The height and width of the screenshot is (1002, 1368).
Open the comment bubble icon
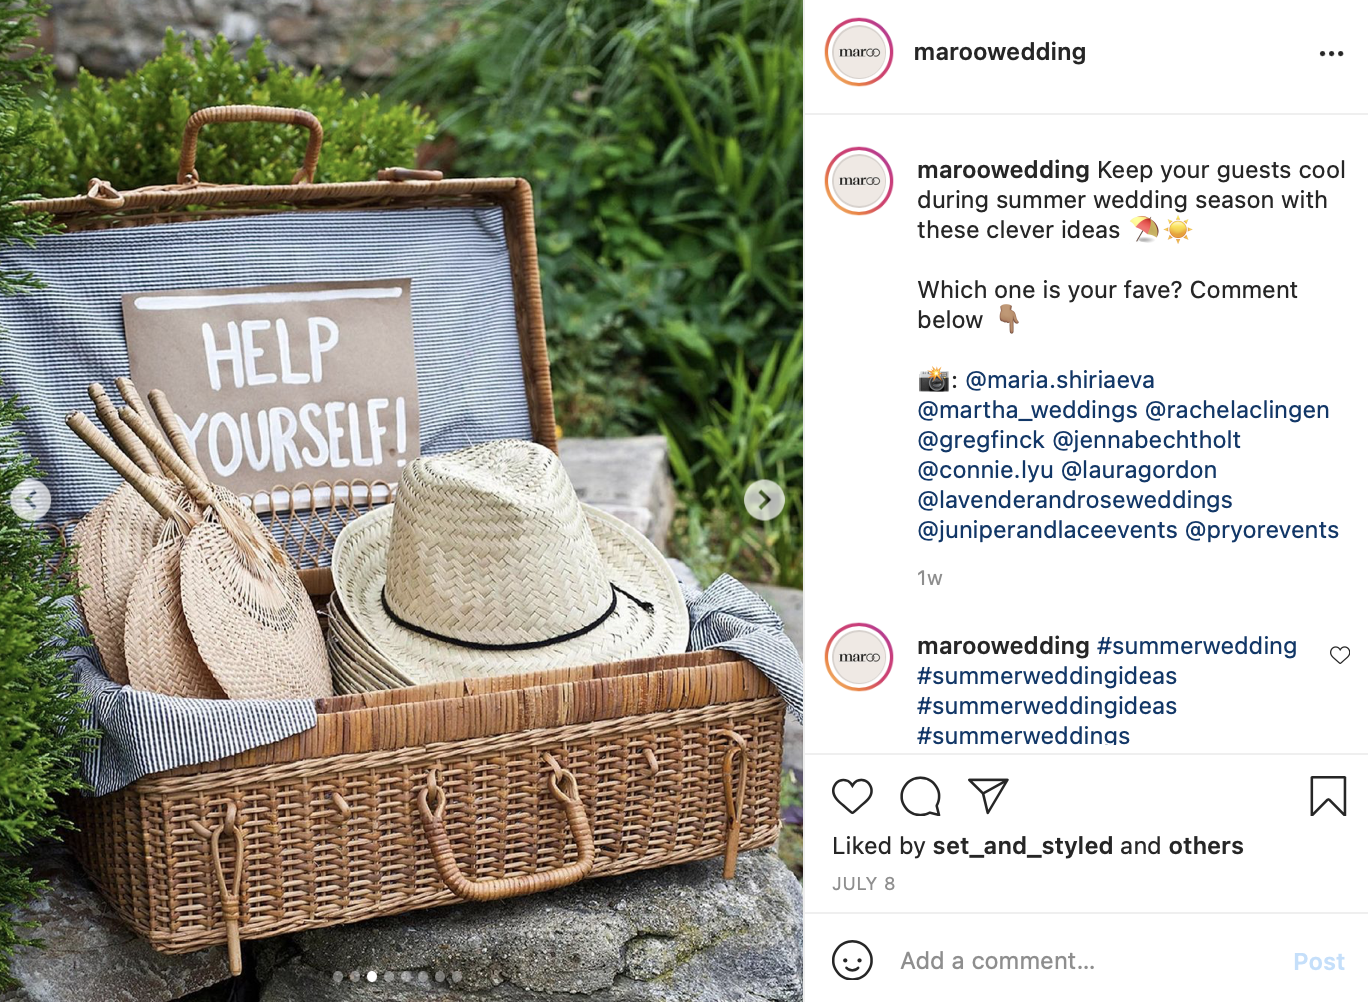pos(920,796)
